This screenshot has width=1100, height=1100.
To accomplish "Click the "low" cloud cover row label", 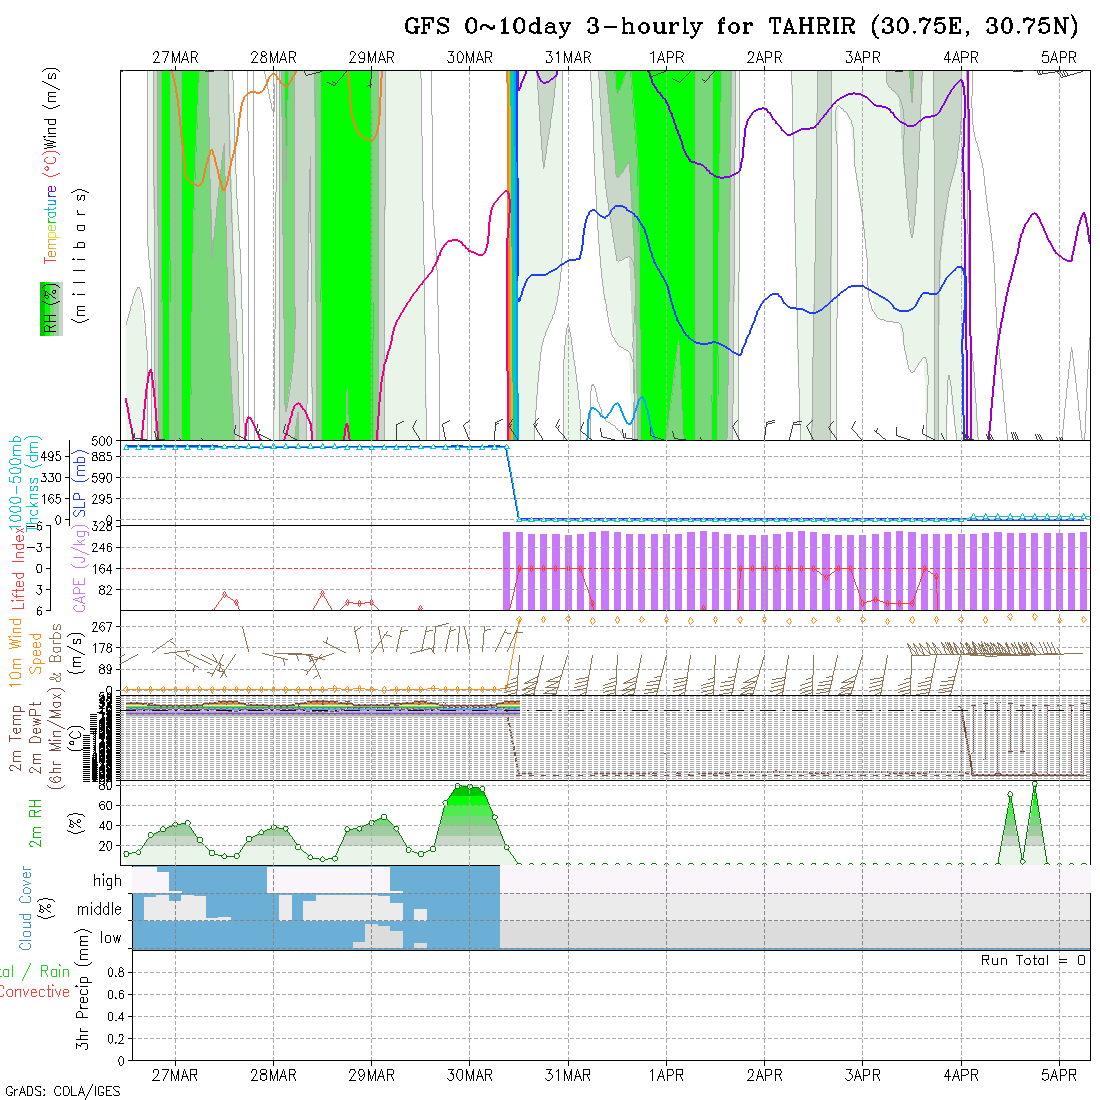I will 110,938.
